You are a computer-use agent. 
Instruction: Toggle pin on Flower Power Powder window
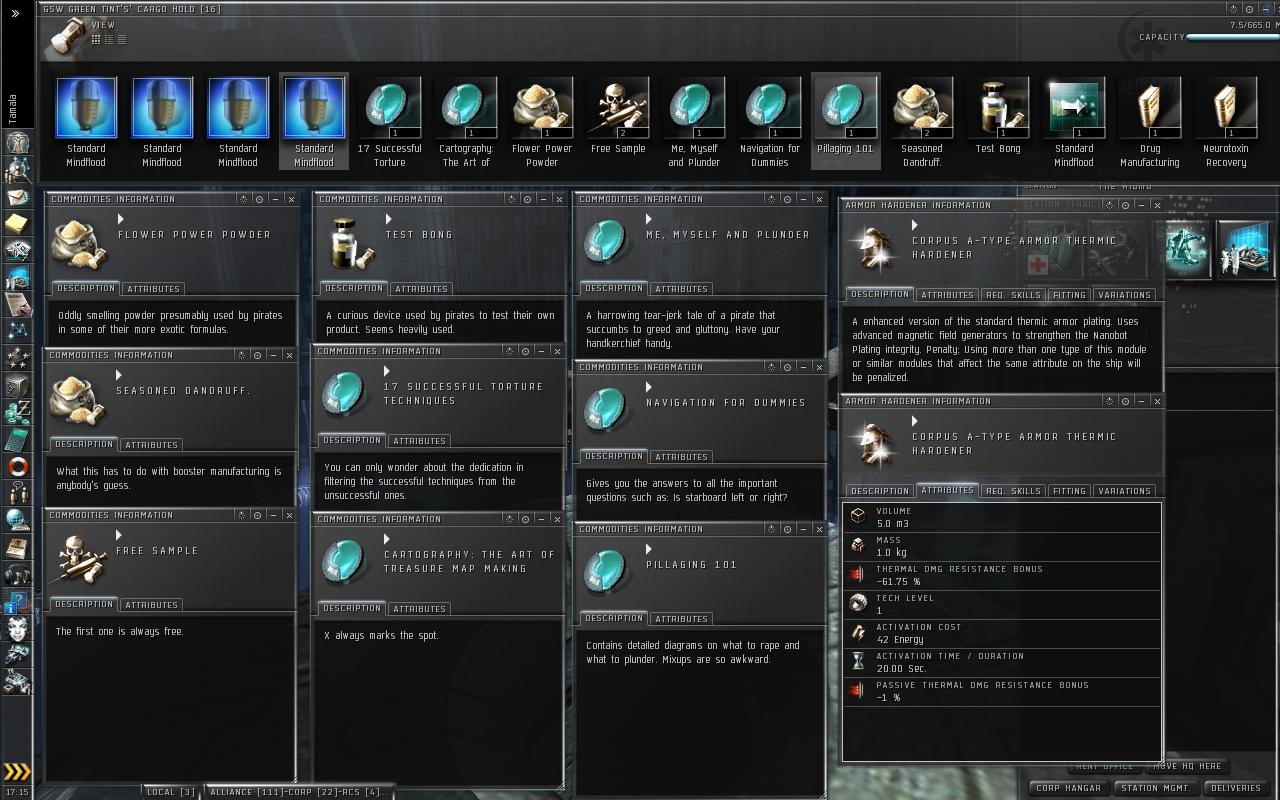259,199
